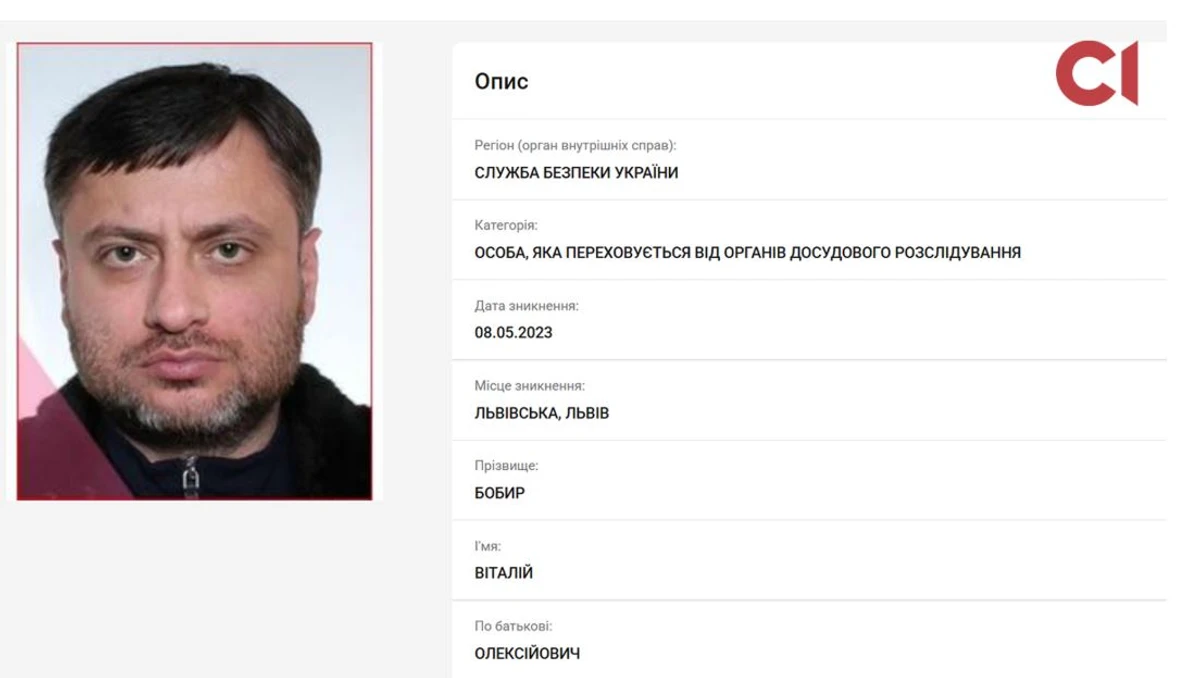1200x678 pixels.
Task: Select the 'ЛЬВІВСЬКА, ЛЬВІВ' location value
Action: (541, 413)
